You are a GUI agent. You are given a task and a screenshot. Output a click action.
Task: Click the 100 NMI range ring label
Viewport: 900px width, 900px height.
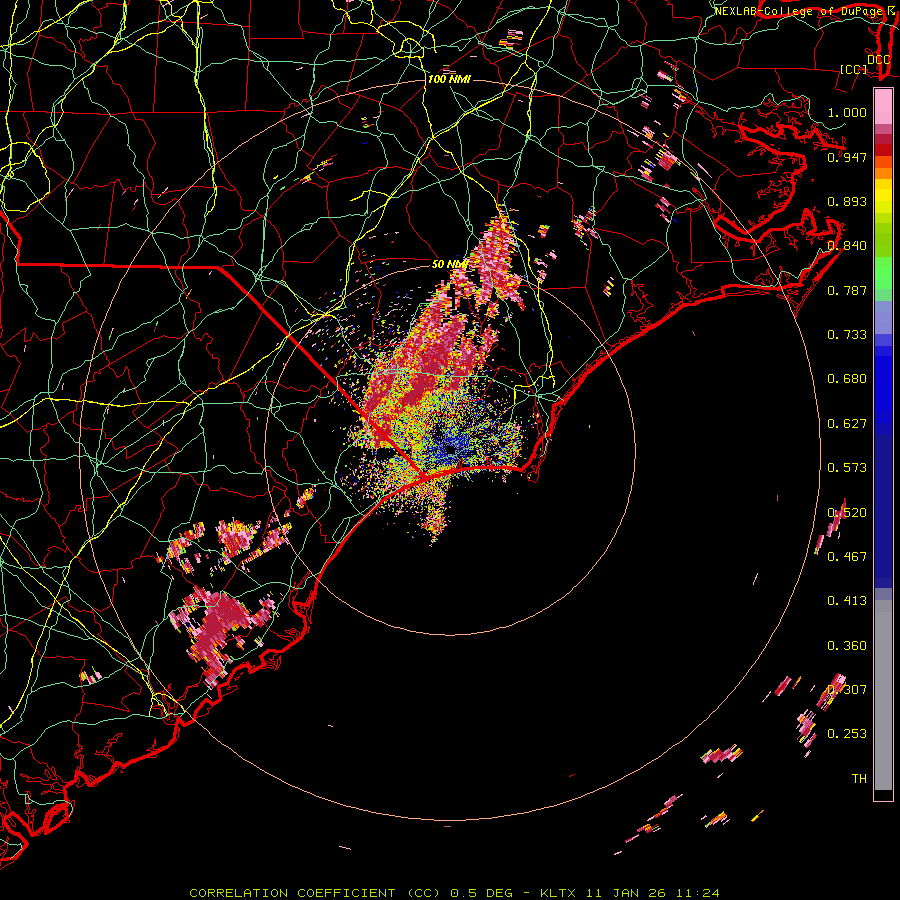[449, 79]
